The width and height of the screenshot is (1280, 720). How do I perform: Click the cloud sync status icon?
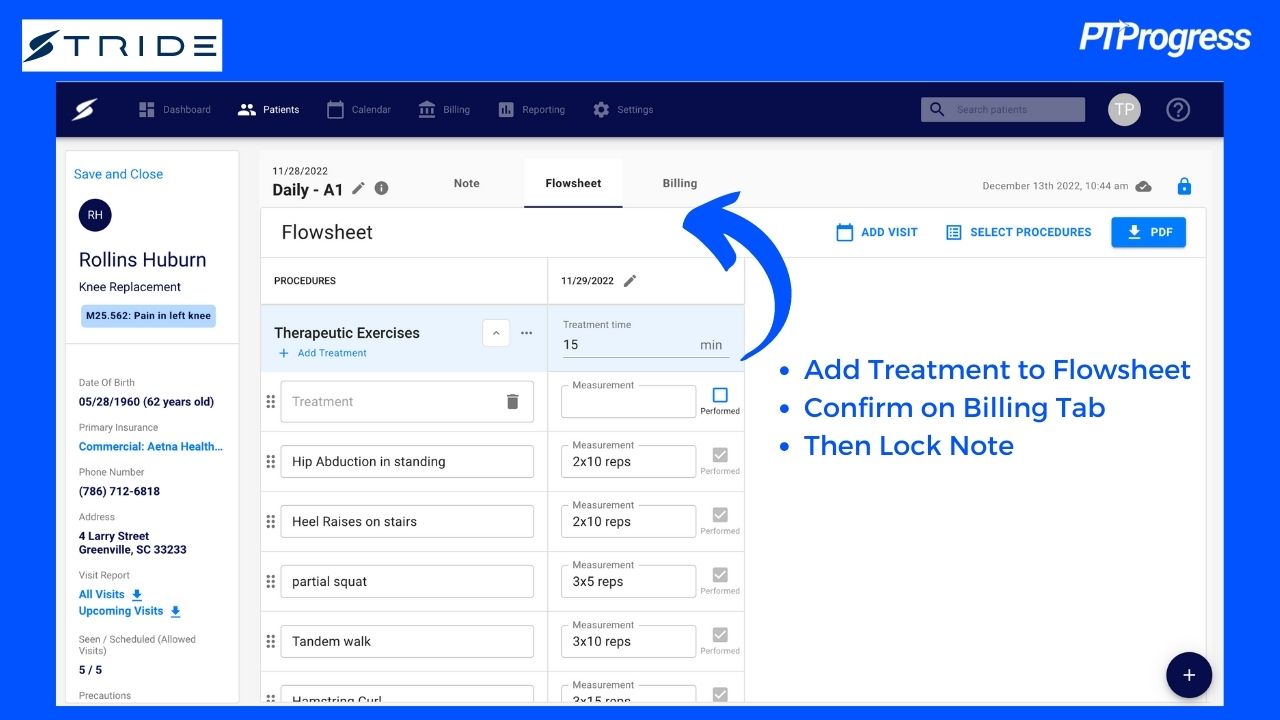pos(1143,186)
